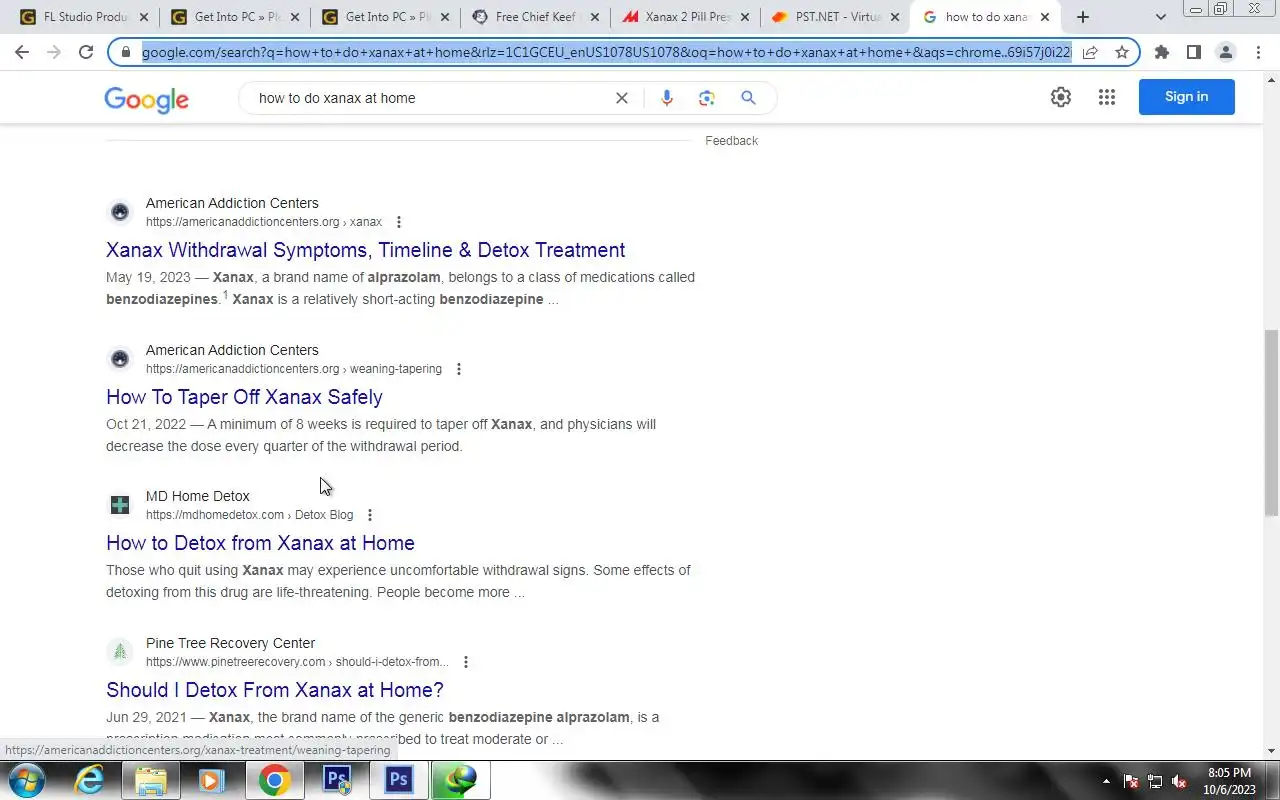Click the address bar URL

[x=606, y=52]
